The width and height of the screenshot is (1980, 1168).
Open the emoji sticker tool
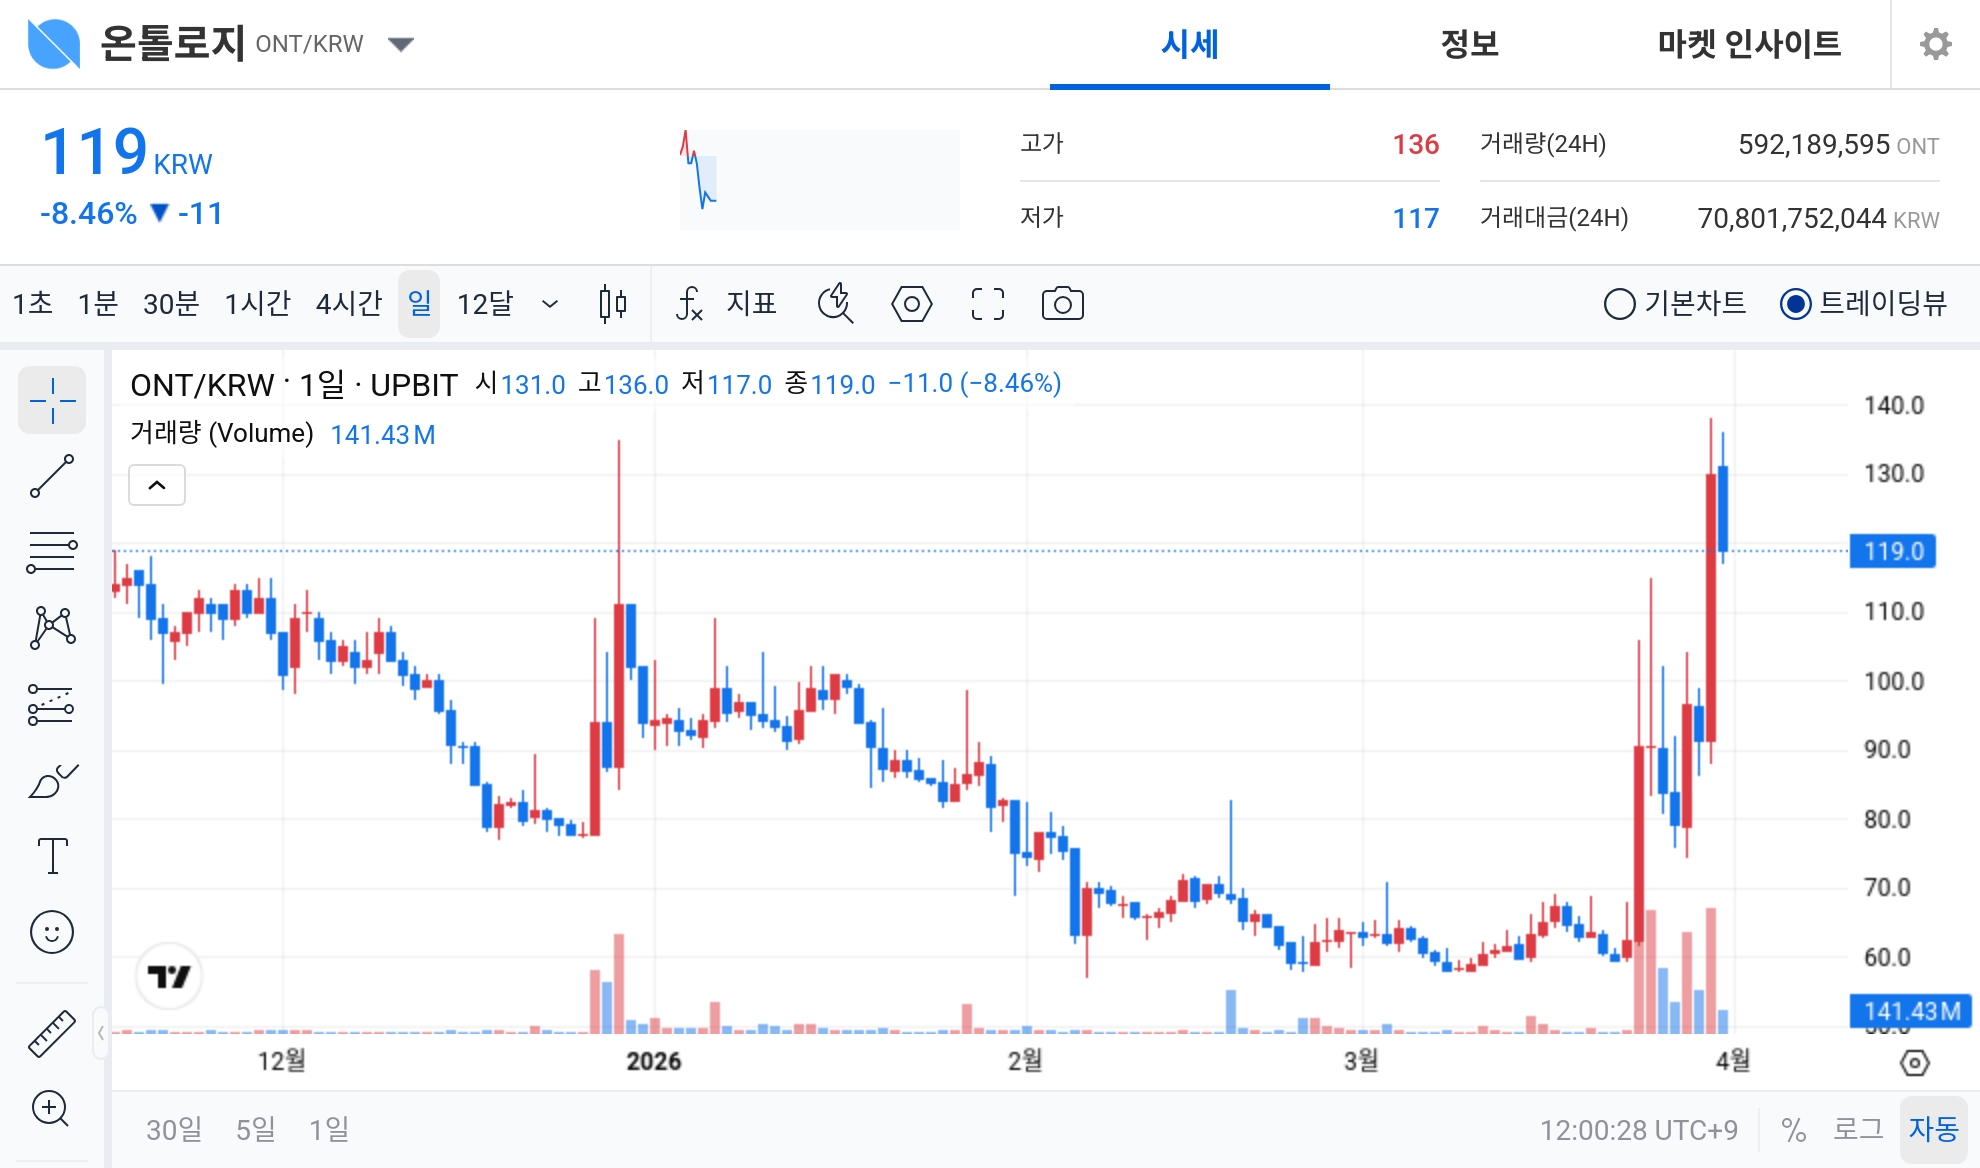click(x=52, y=932)
